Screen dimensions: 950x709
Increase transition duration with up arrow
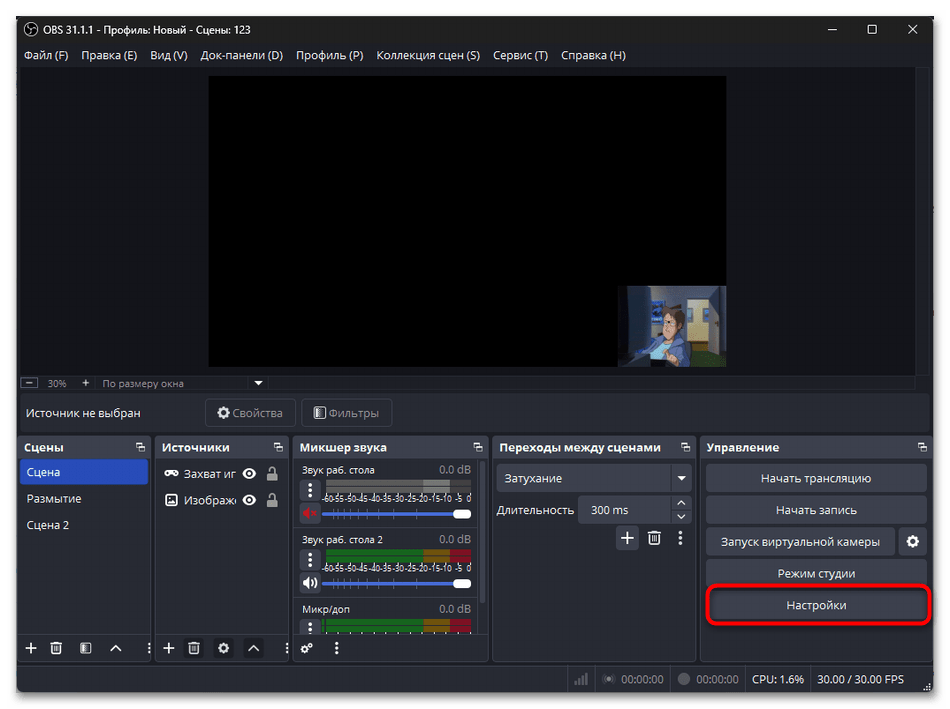681,504
